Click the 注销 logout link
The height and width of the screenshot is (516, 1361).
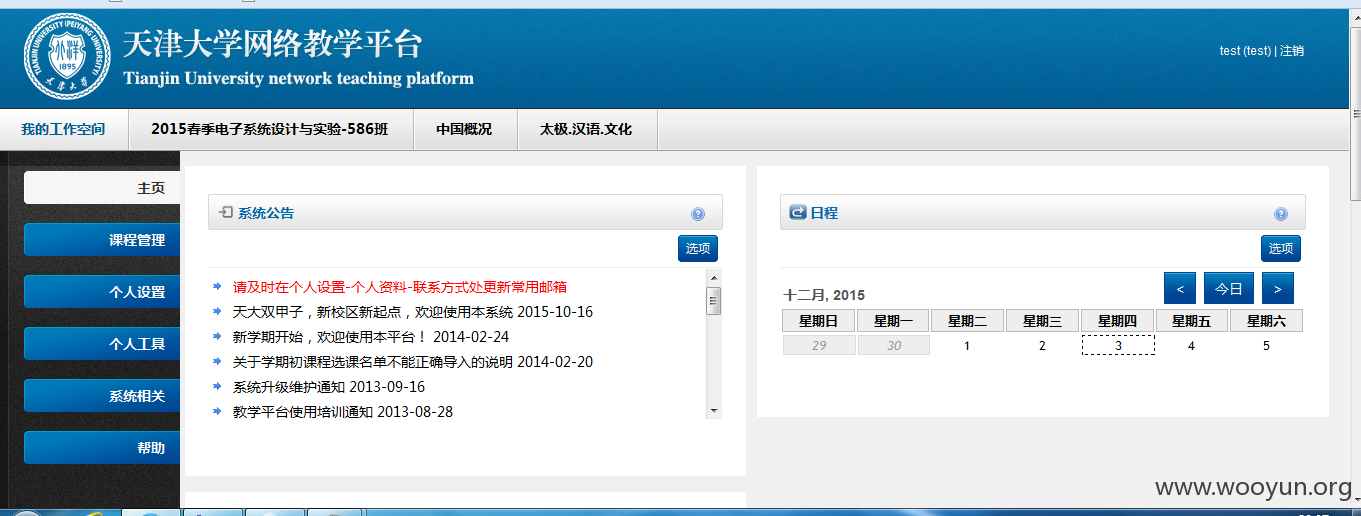click(x=1292, y=51)
